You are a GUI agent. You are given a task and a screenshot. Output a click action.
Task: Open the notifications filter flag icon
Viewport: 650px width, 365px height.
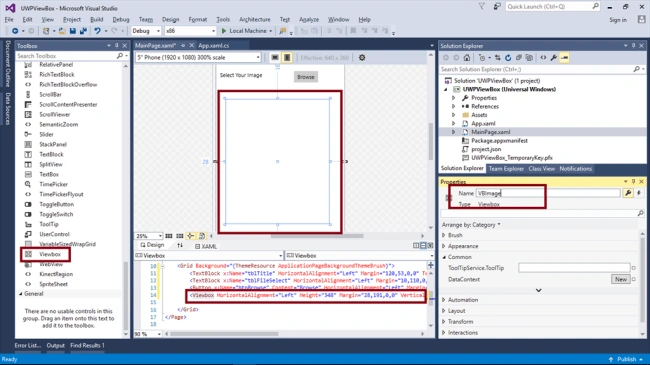coord(482,6)
